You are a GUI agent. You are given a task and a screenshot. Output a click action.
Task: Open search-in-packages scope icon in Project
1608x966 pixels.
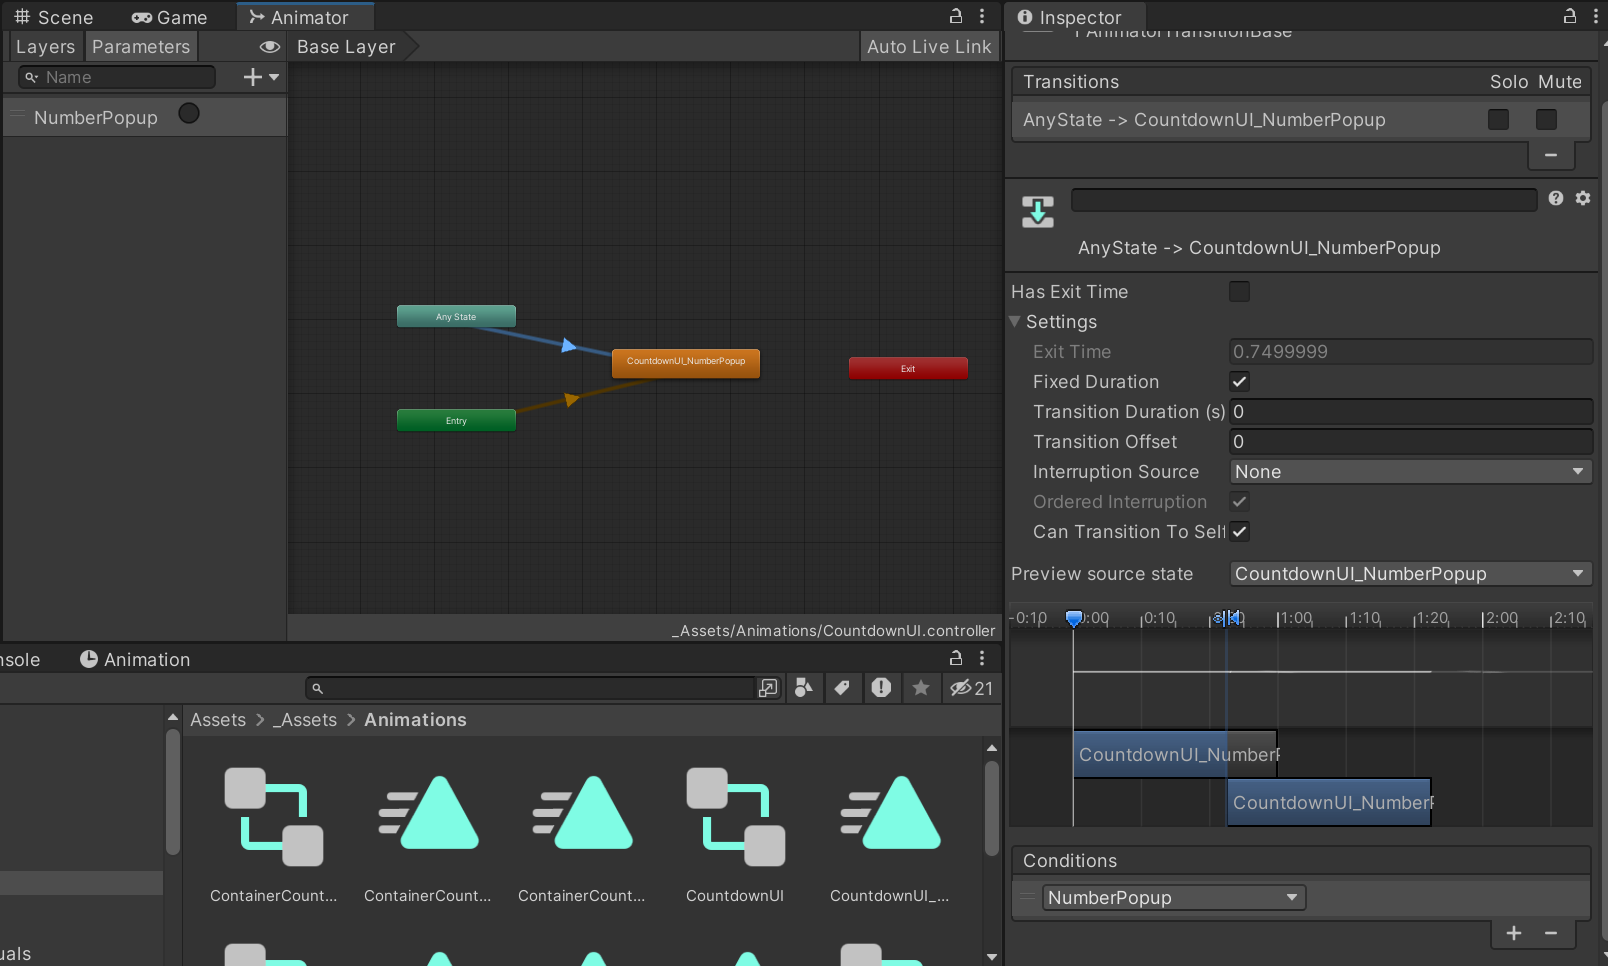[x=768, y=688]
